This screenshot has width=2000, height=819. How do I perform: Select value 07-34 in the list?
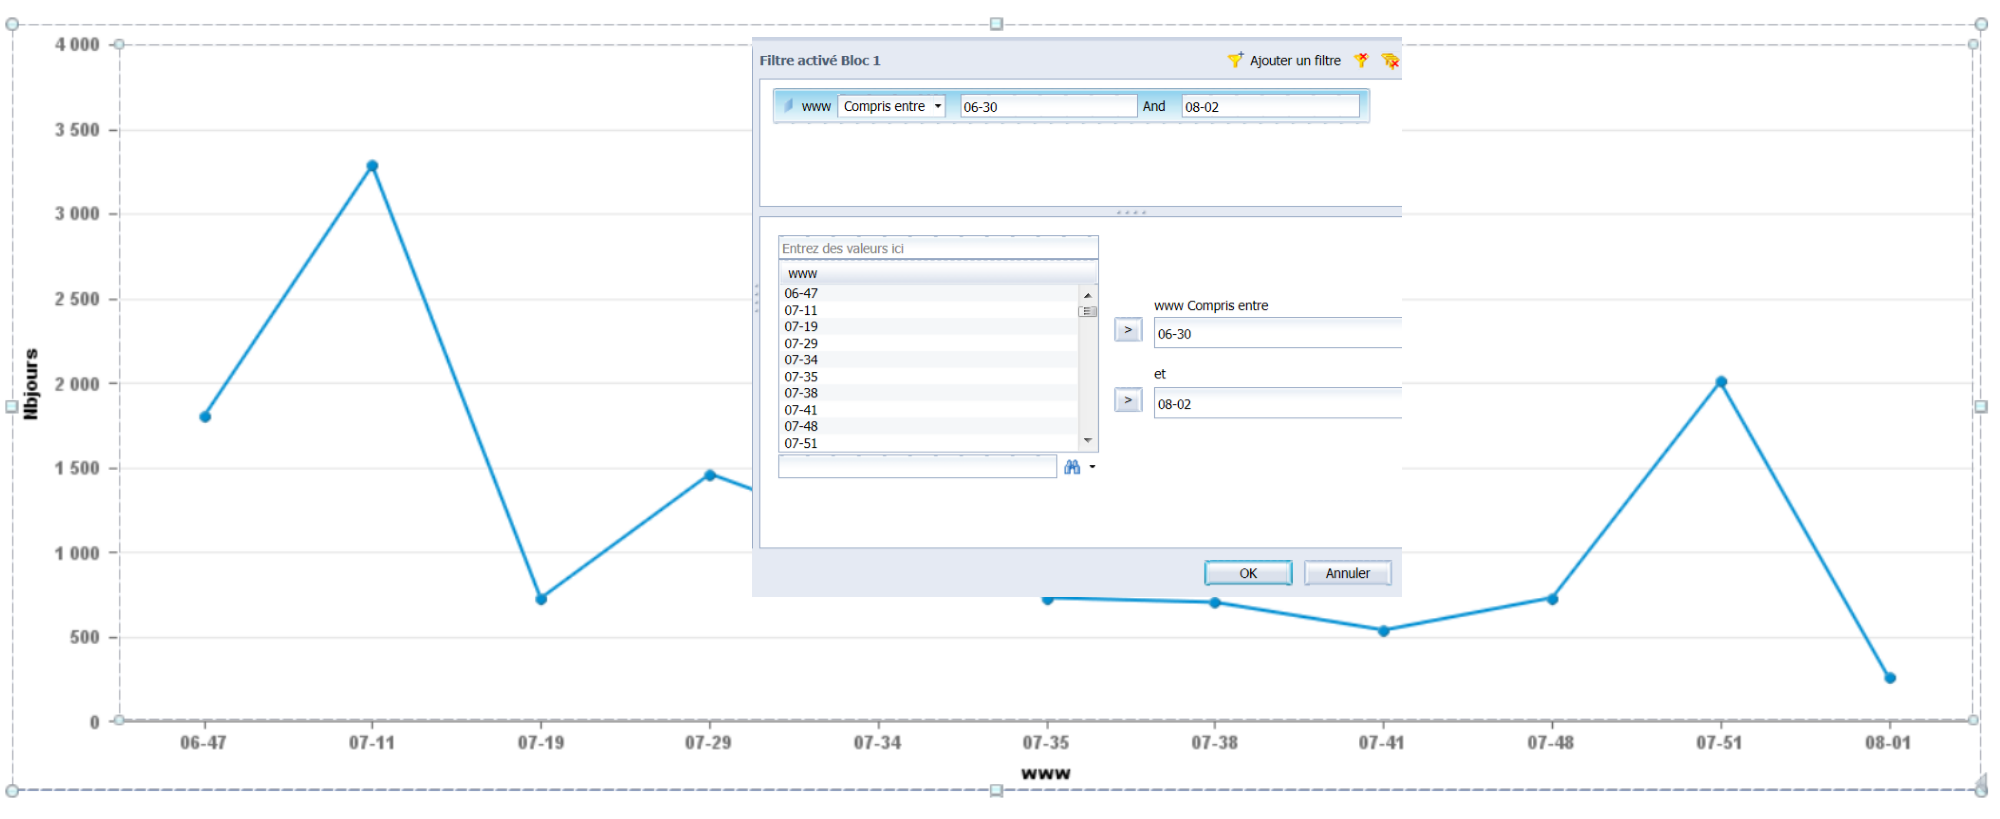[928, 359]
